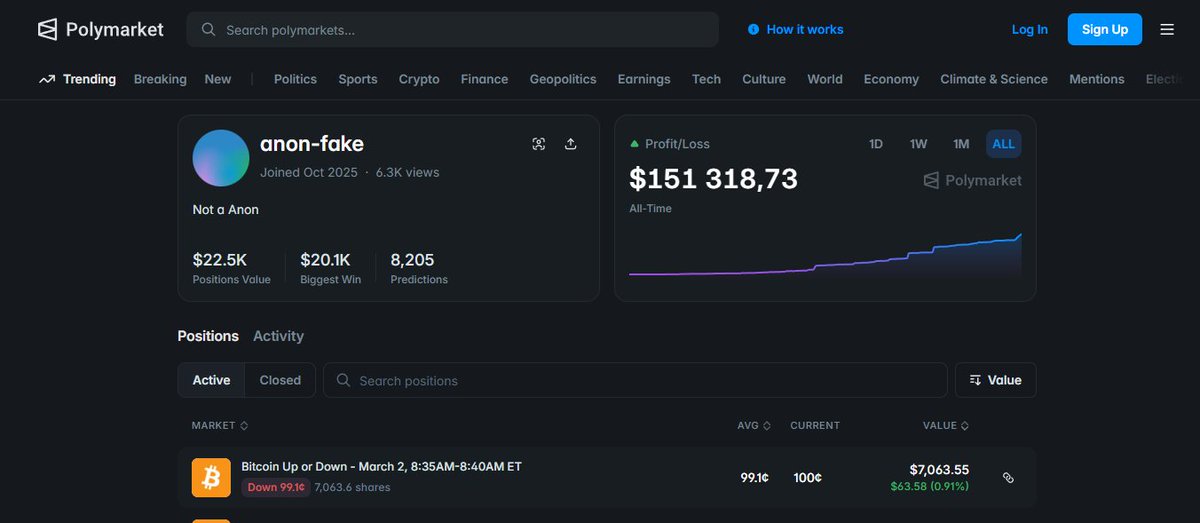The image size is (1200, 523).
Task: Open the Tech category
Action: click(706, 79)
